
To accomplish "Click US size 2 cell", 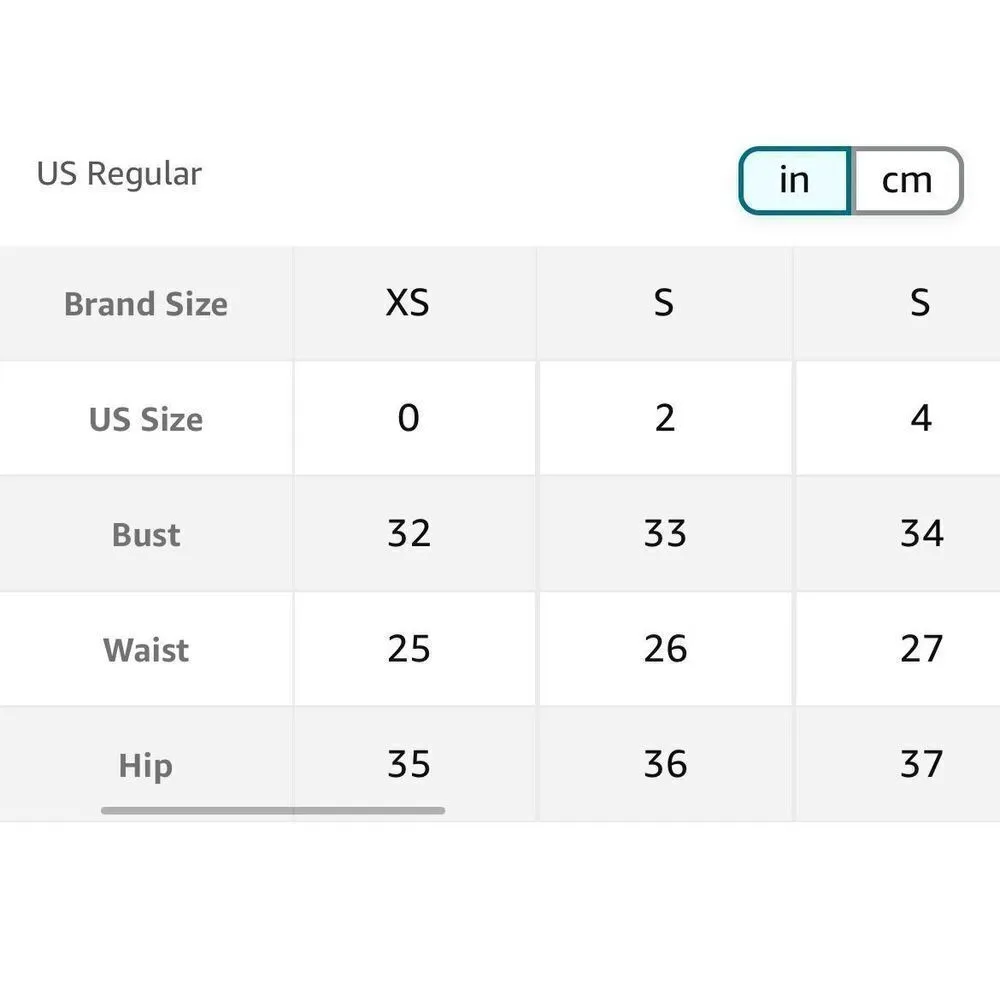I will point(665,418).
